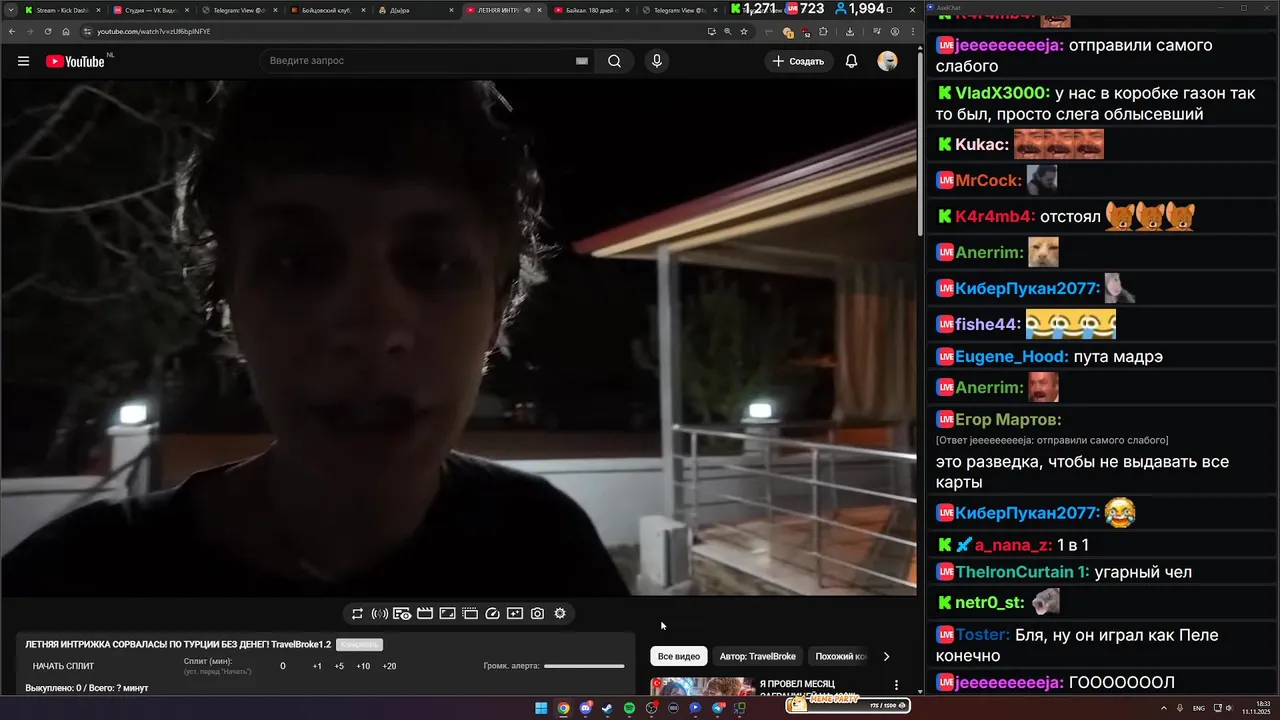Open browser home page icon

[x=66, y=31]
